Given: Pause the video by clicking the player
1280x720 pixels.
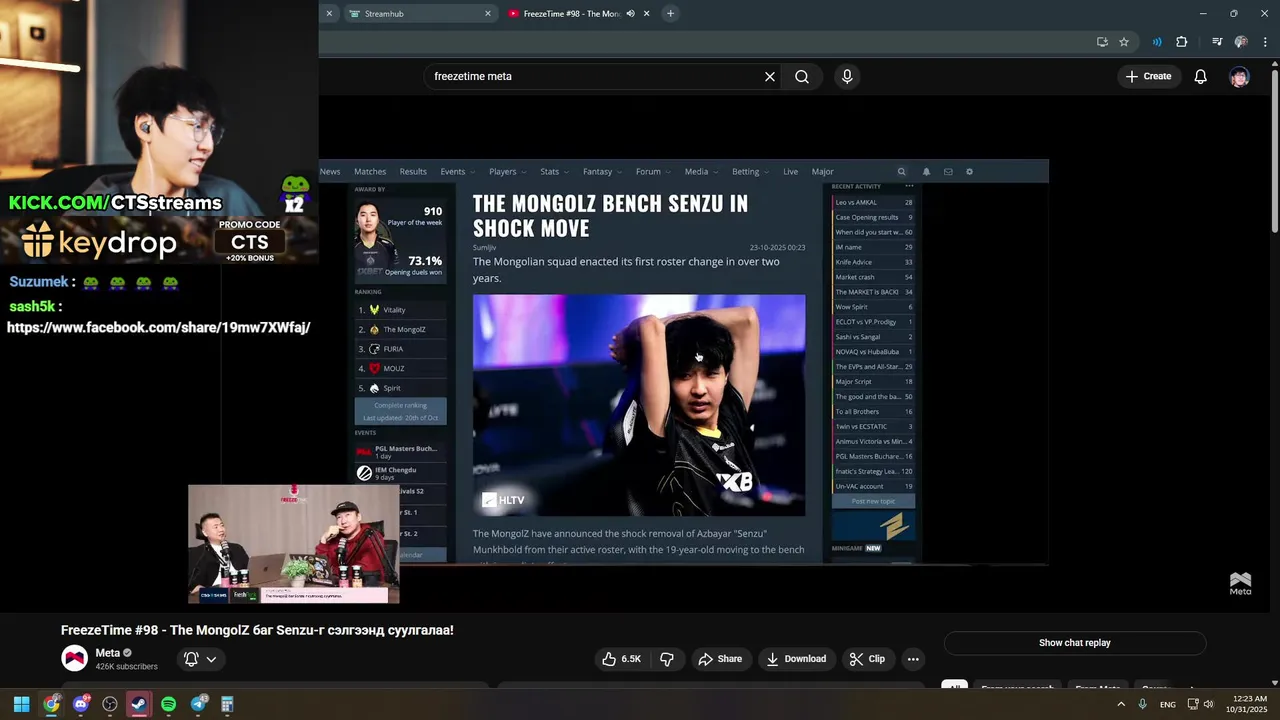Looking at the screenshot, I should 683,362.
